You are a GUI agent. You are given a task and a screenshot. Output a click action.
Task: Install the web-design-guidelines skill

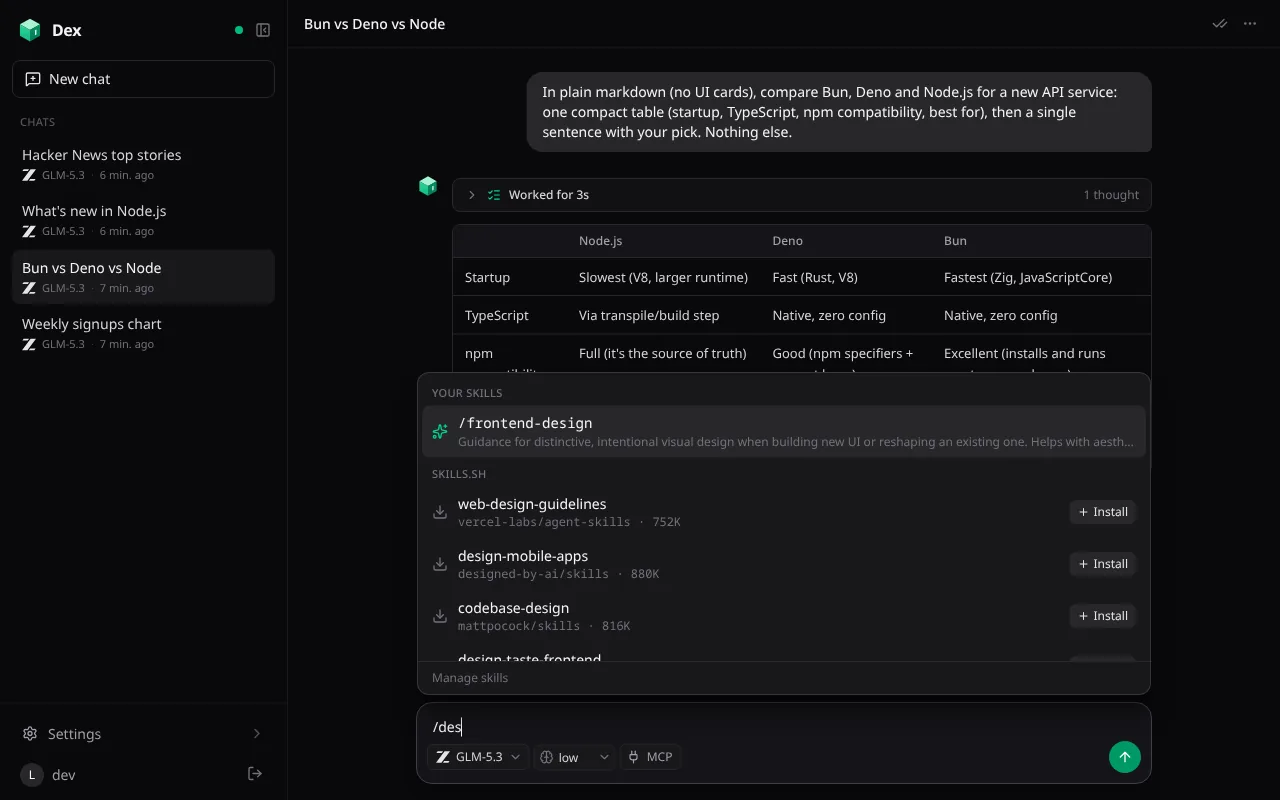[x=1103, y=512]
